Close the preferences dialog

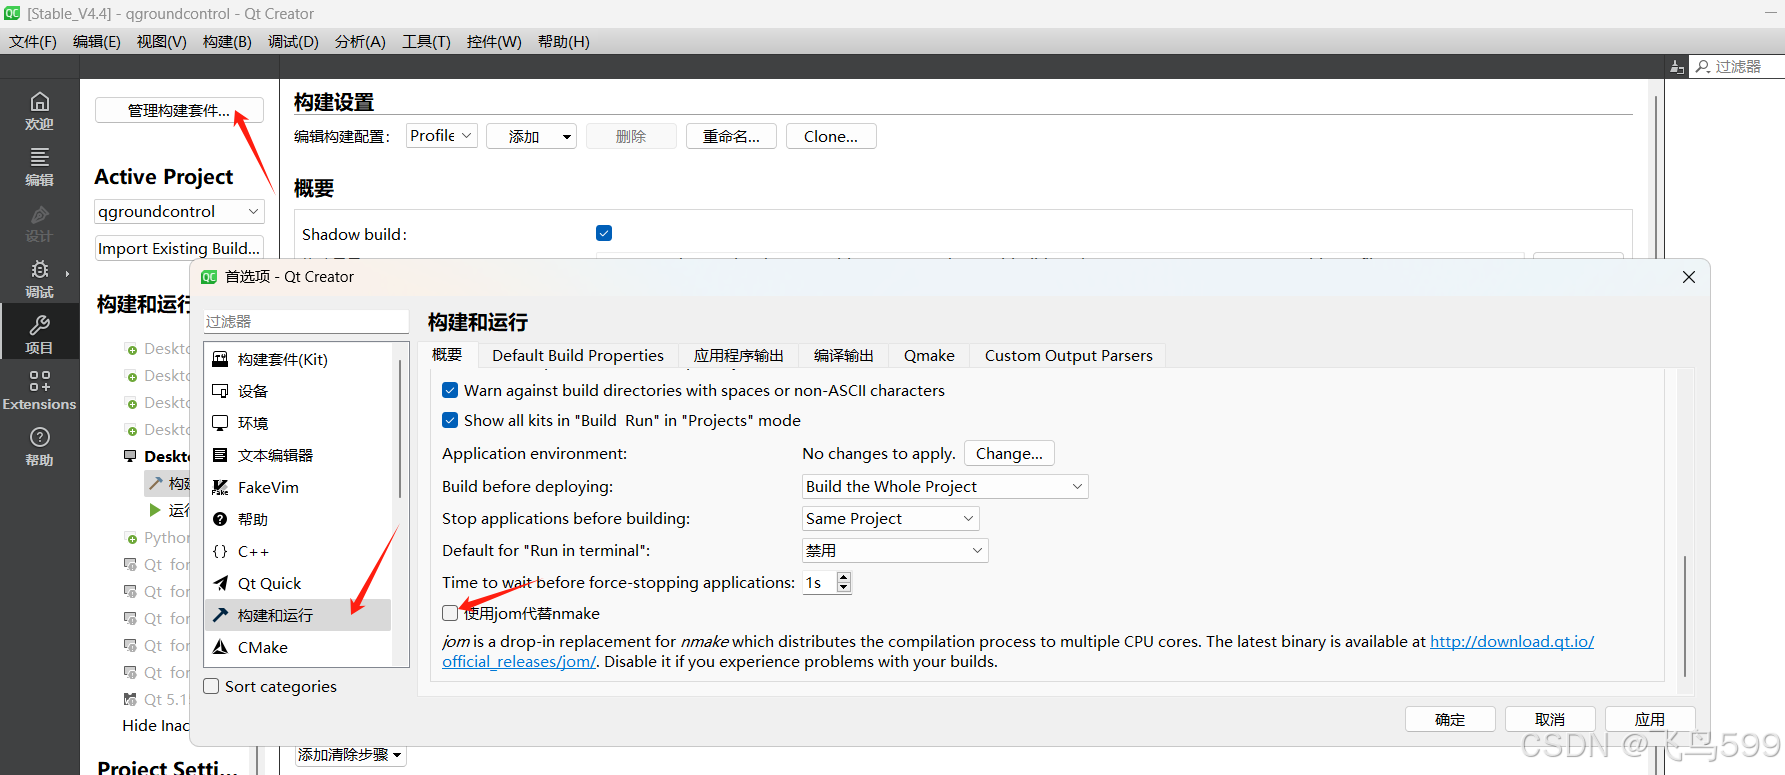[1689, 277]
